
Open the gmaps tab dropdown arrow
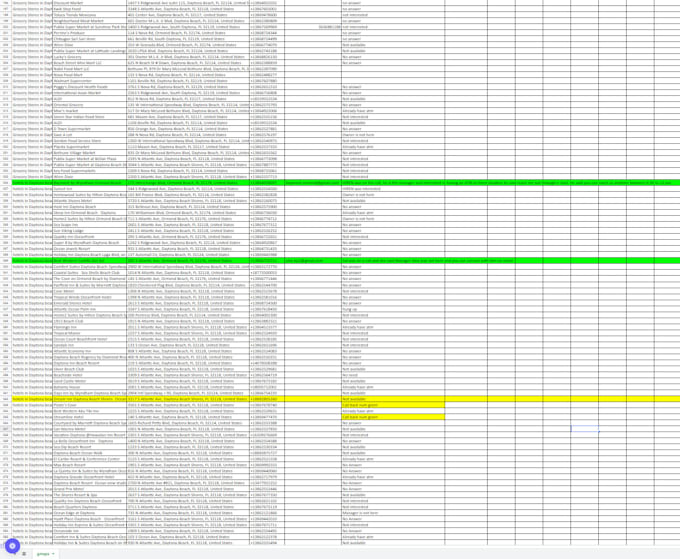(x=53, y=554)
